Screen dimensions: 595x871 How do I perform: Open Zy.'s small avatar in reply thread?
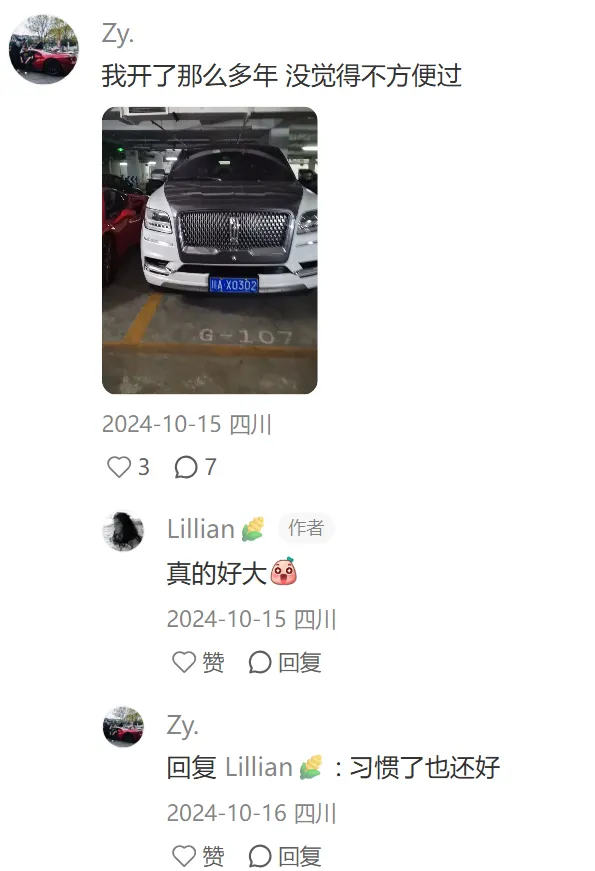tap(123, 727)
